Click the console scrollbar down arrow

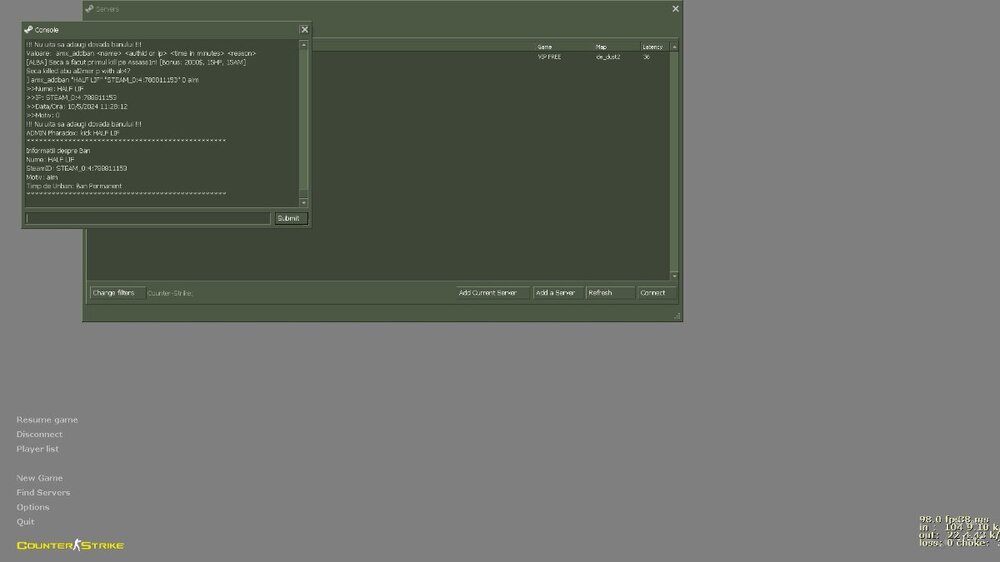(x=304, y=200)
